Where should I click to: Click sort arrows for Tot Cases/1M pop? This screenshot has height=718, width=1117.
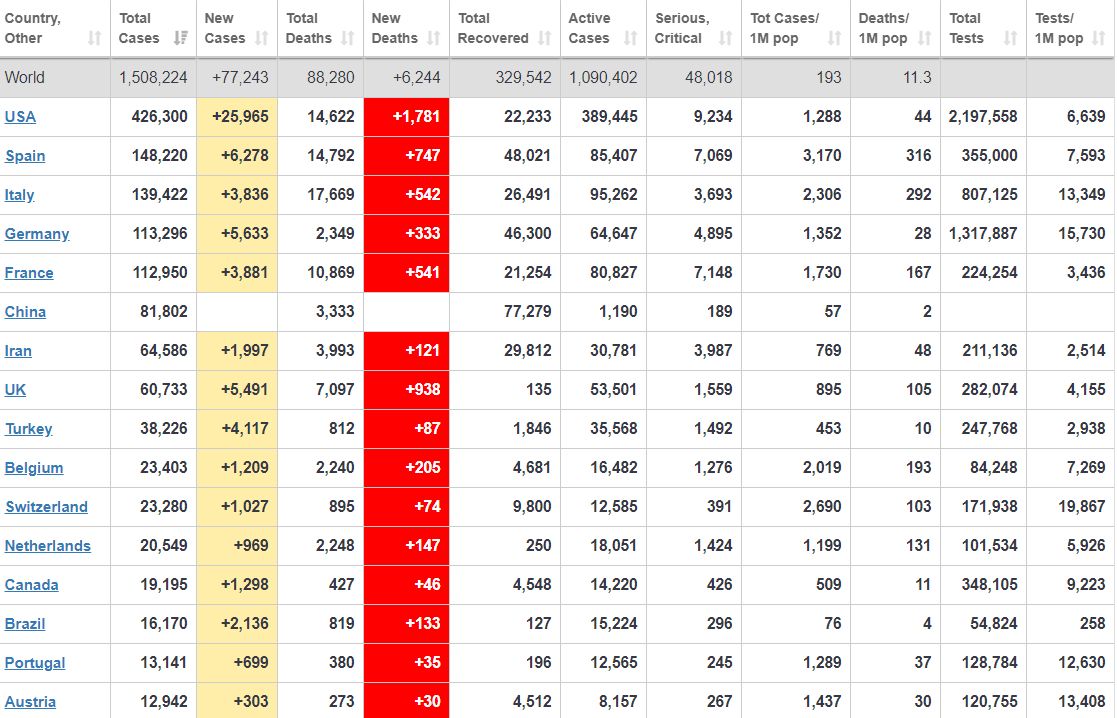(x=835, y=39)
